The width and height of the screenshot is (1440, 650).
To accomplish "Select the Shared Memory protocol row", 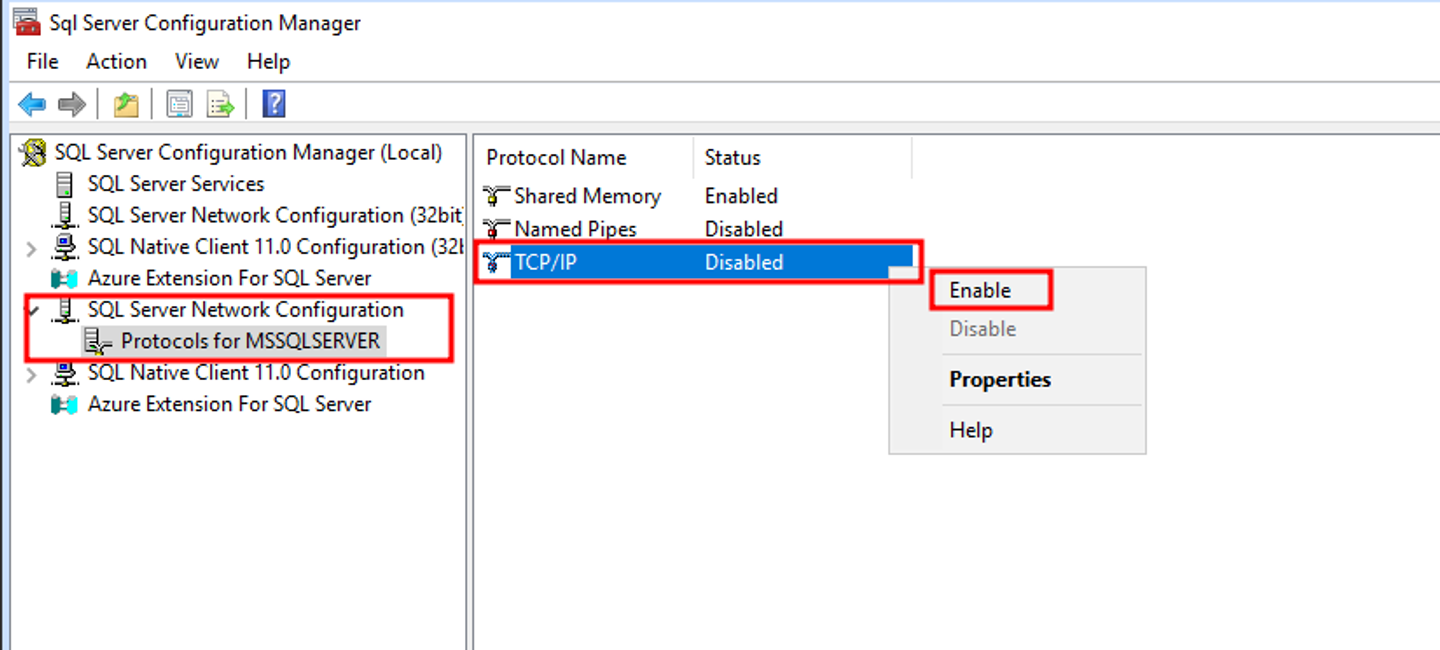I will (697, 196).
